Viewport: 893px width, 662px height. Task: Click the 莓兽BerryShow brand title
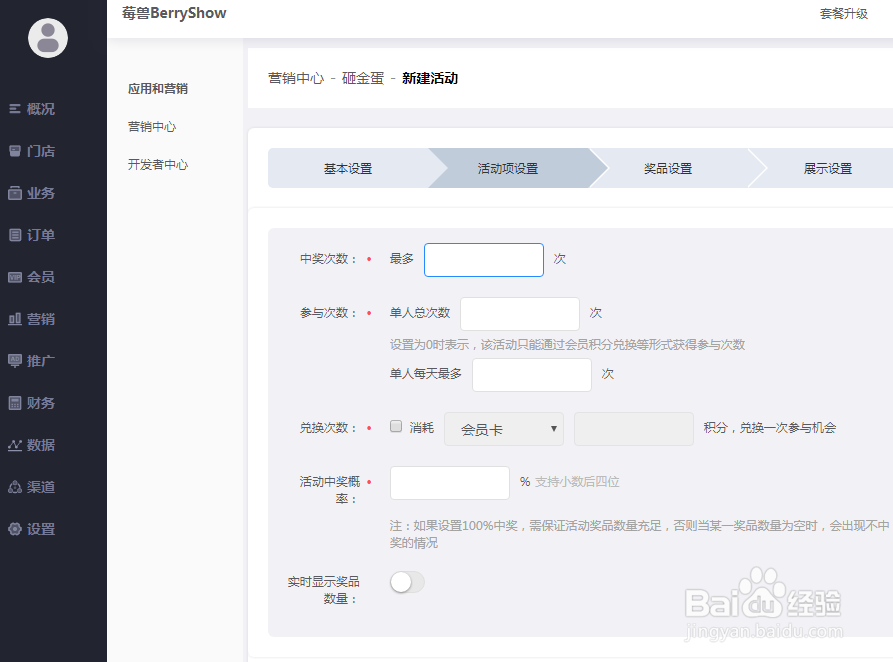[x=174, y=13]
